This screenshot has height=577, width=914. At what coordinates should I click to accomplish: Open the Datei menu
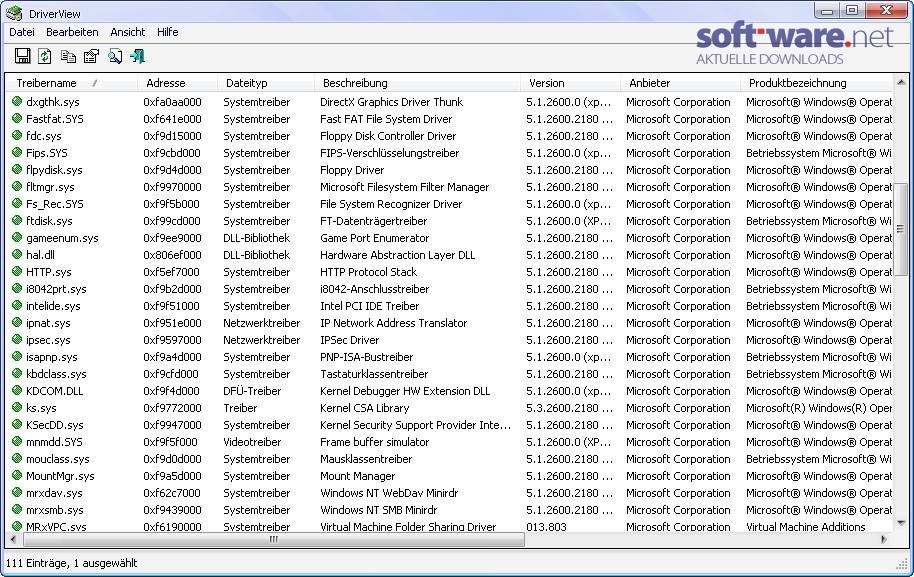(22, 32)
